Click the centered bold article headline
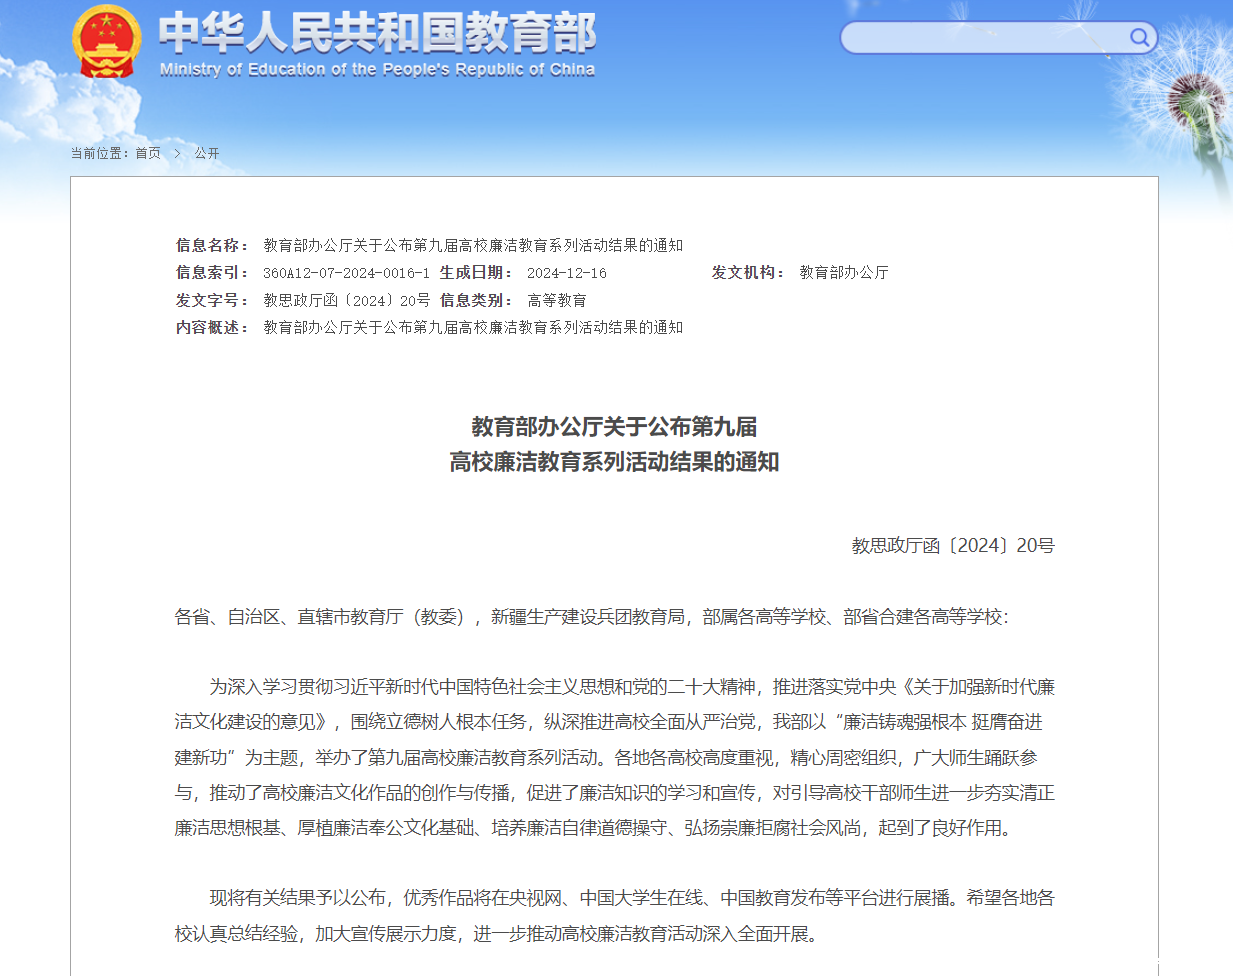This screenshot has width=1233, height=976. point(614,444)
